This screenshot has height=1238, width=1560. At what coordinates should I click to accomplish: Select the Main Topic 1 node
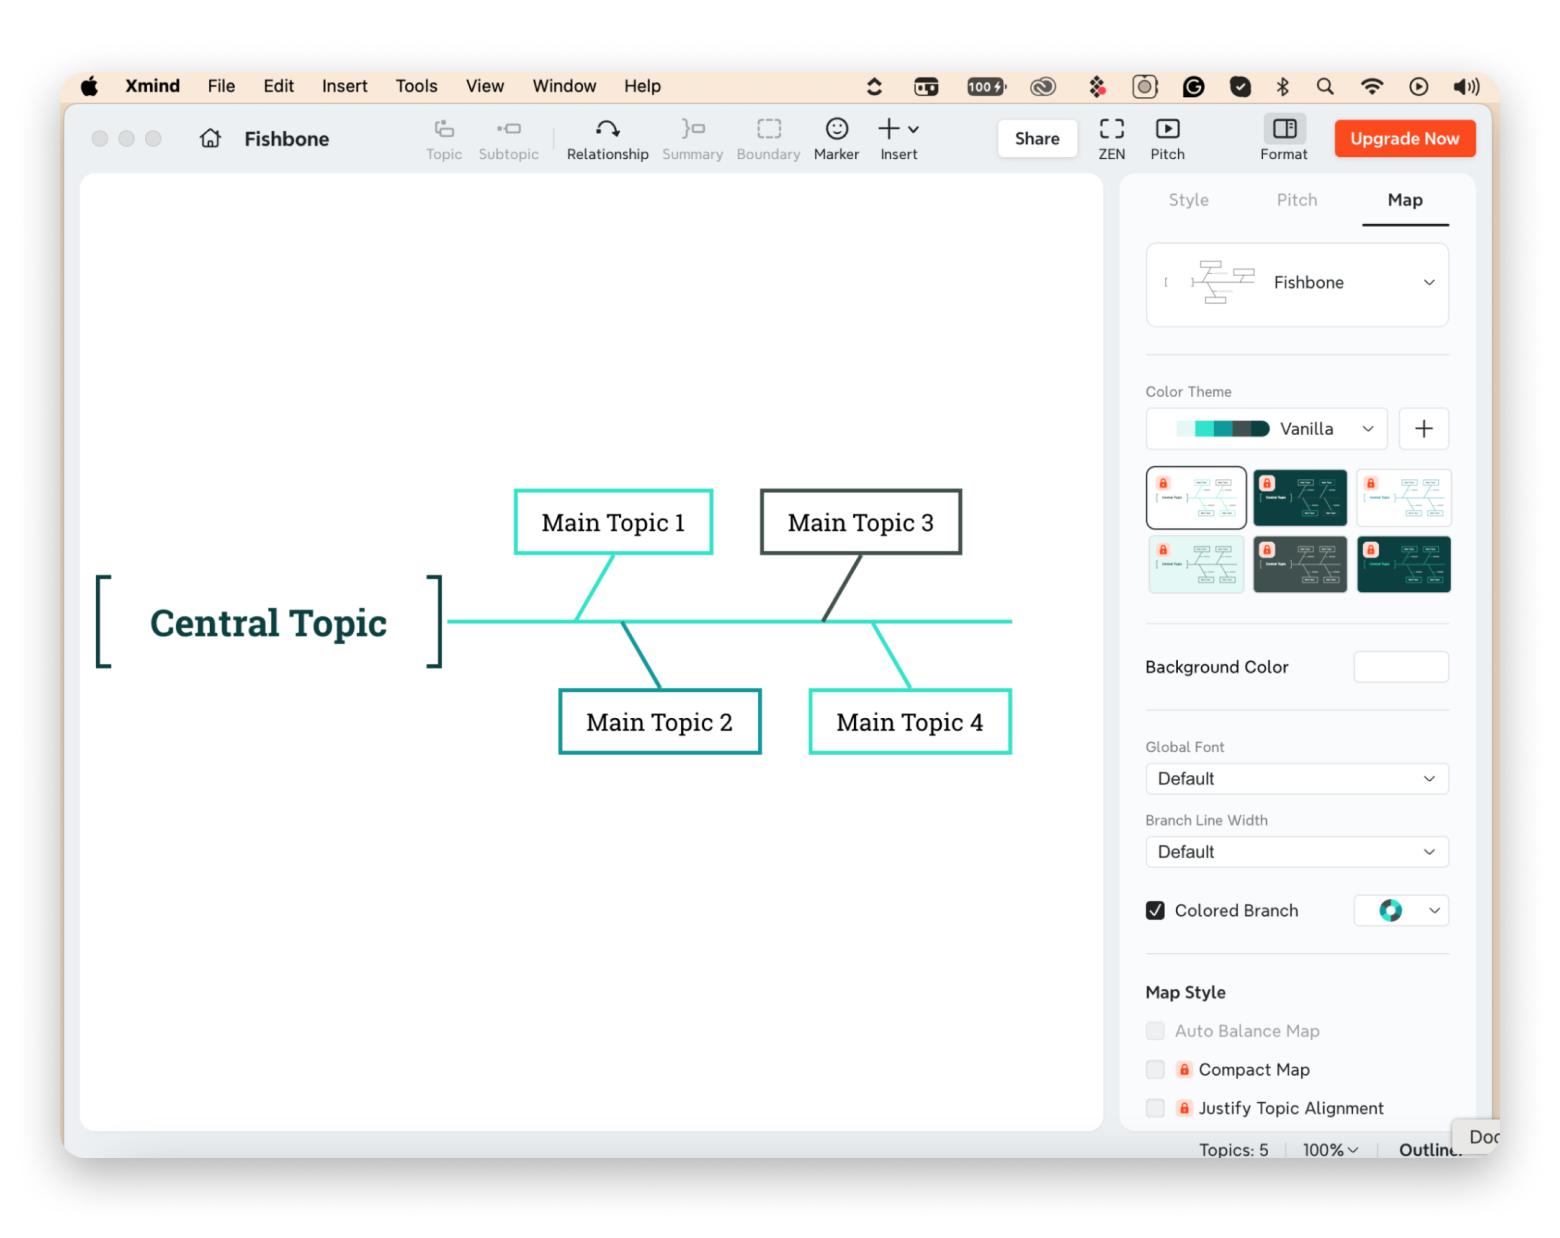tap(613, 522)
